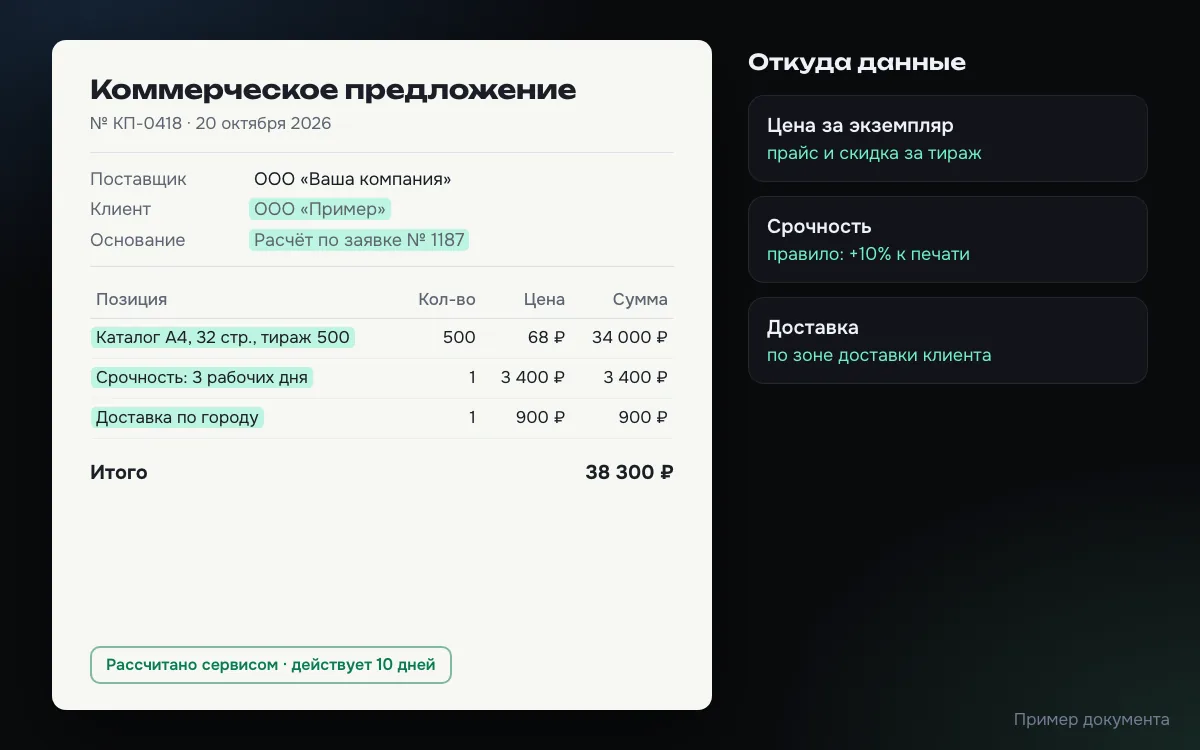Click the 'Итого' label
This screenshot has width=1200, height=750.
(118, 472)
